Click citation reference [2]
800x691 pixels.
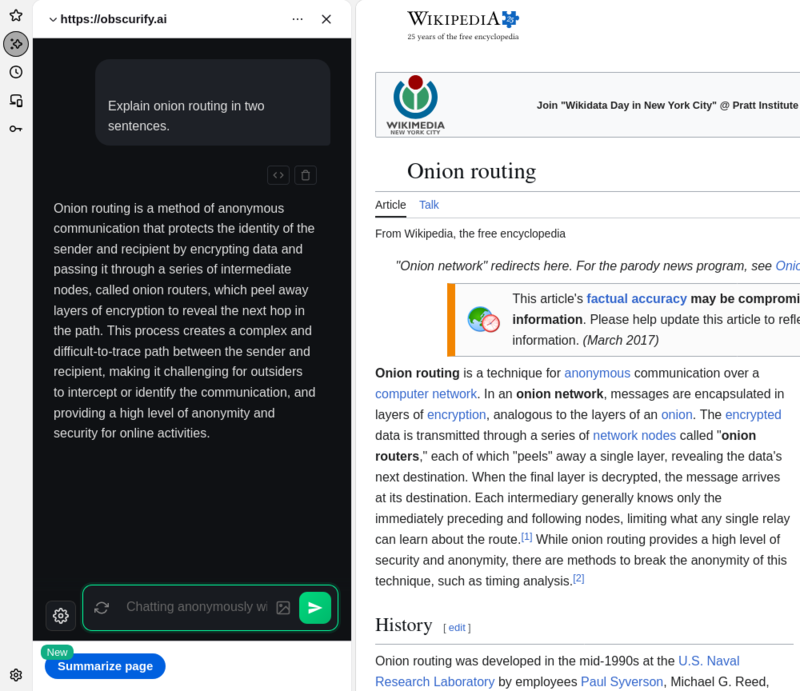coord(578,579)
